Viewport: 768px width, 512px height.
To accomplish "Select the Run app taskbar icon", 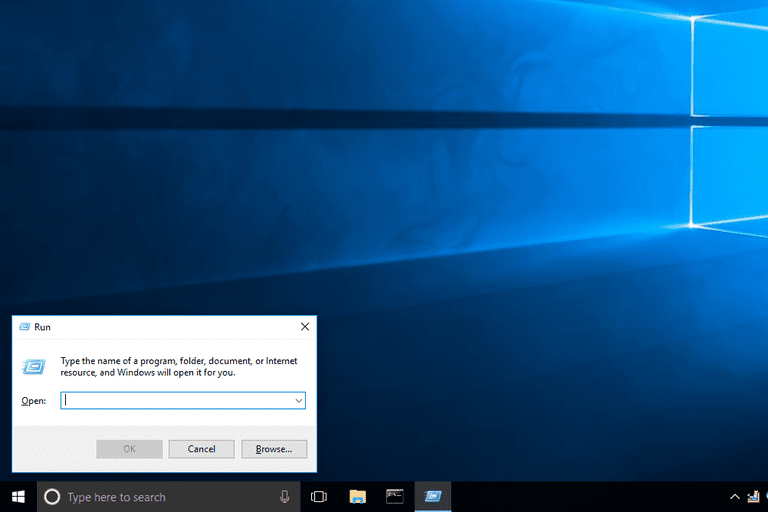I will (433, 497).
